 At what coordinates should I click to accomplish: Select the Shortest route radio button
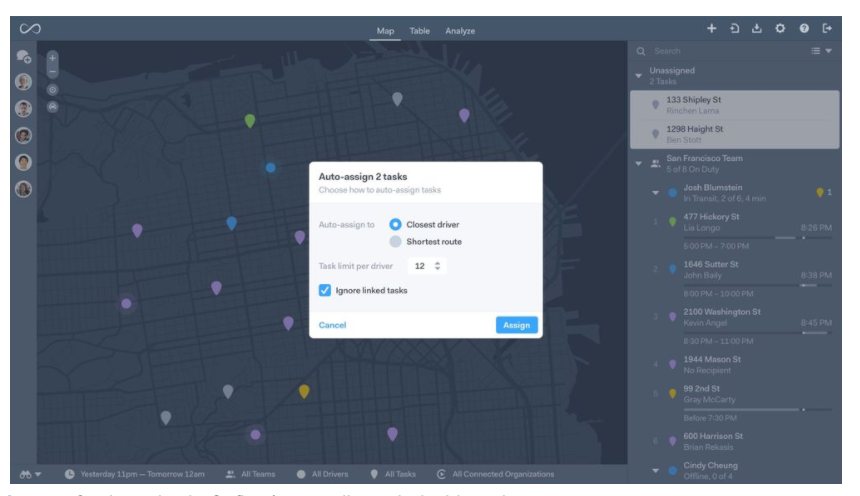[395, 241]
